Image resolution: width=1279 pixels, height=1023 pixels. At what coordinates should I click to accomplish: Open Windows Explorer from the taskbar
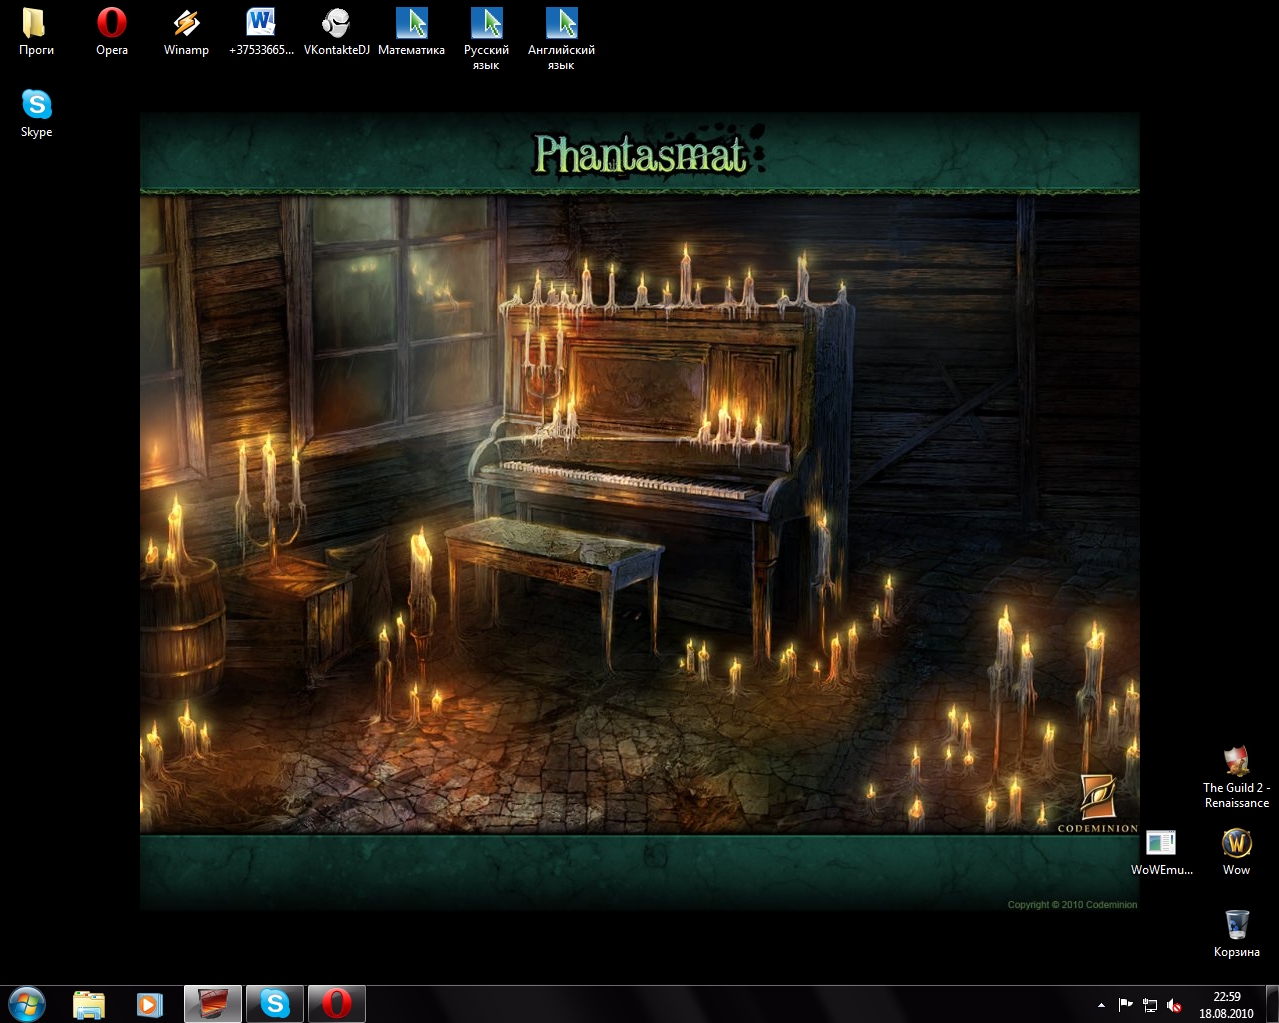[89, 1004]
